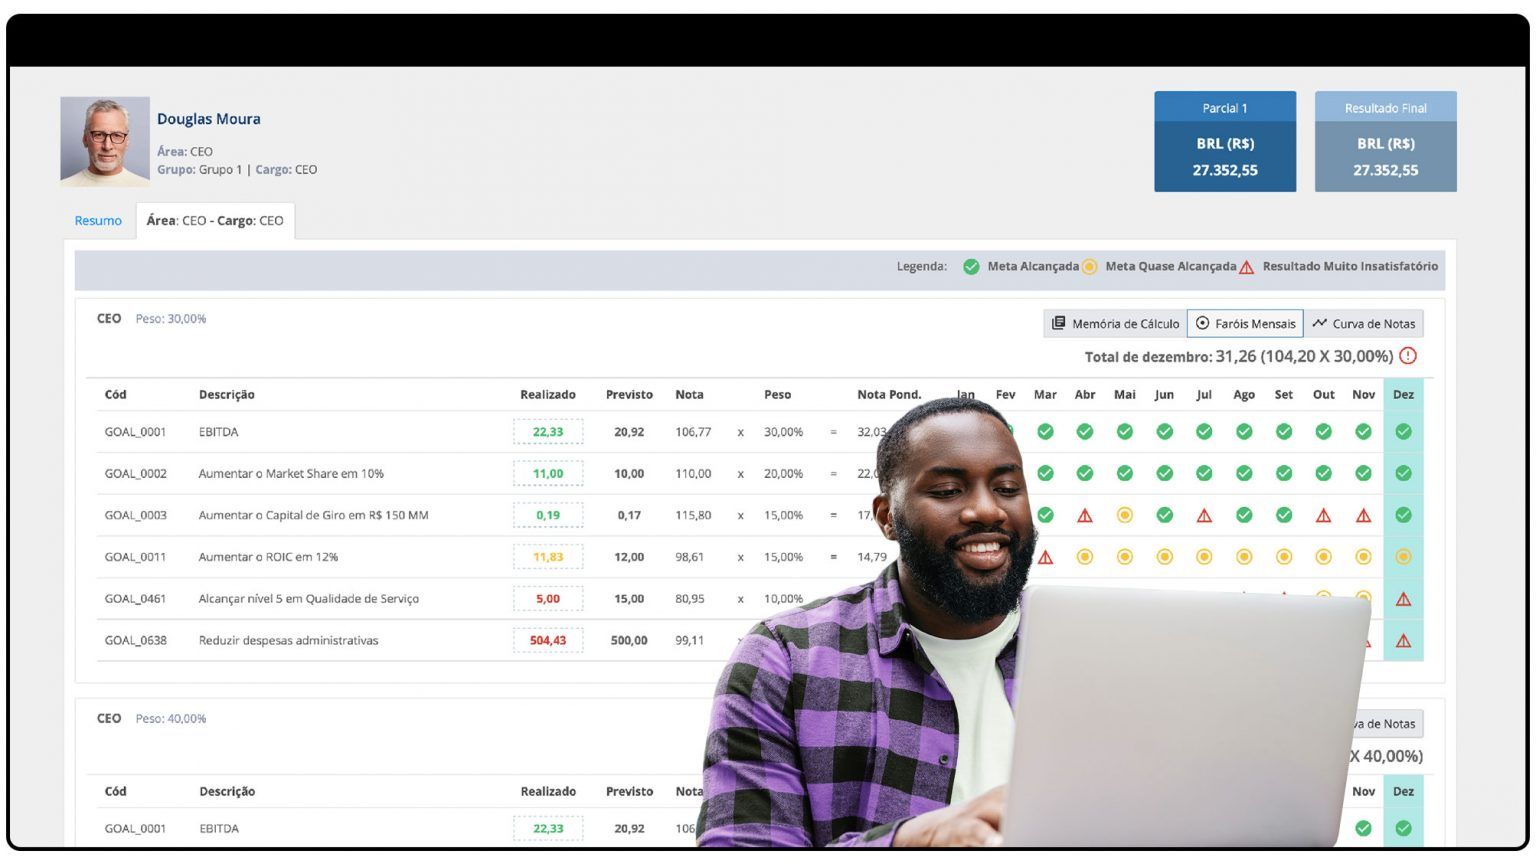Click the red triangle for GOAL_0638 in Dez
Image resolution: width=1536 pixels, height=864 pixels.
point(1404,640)
